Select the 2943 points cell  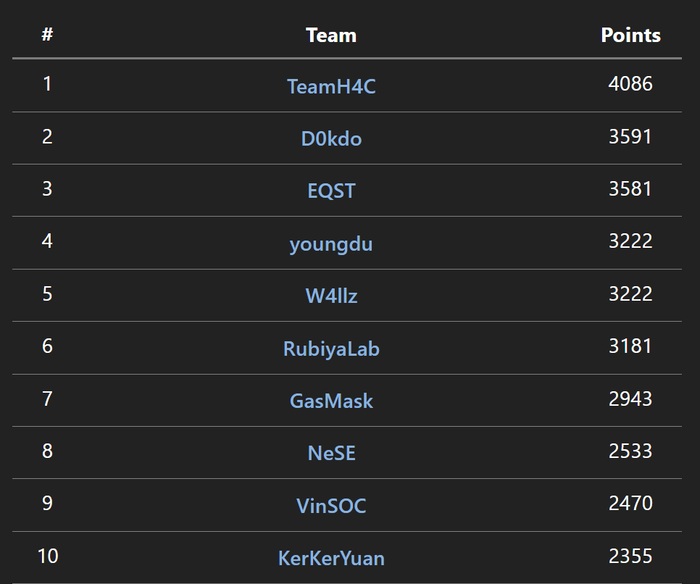pyautogui.click(x=630, y=398)
